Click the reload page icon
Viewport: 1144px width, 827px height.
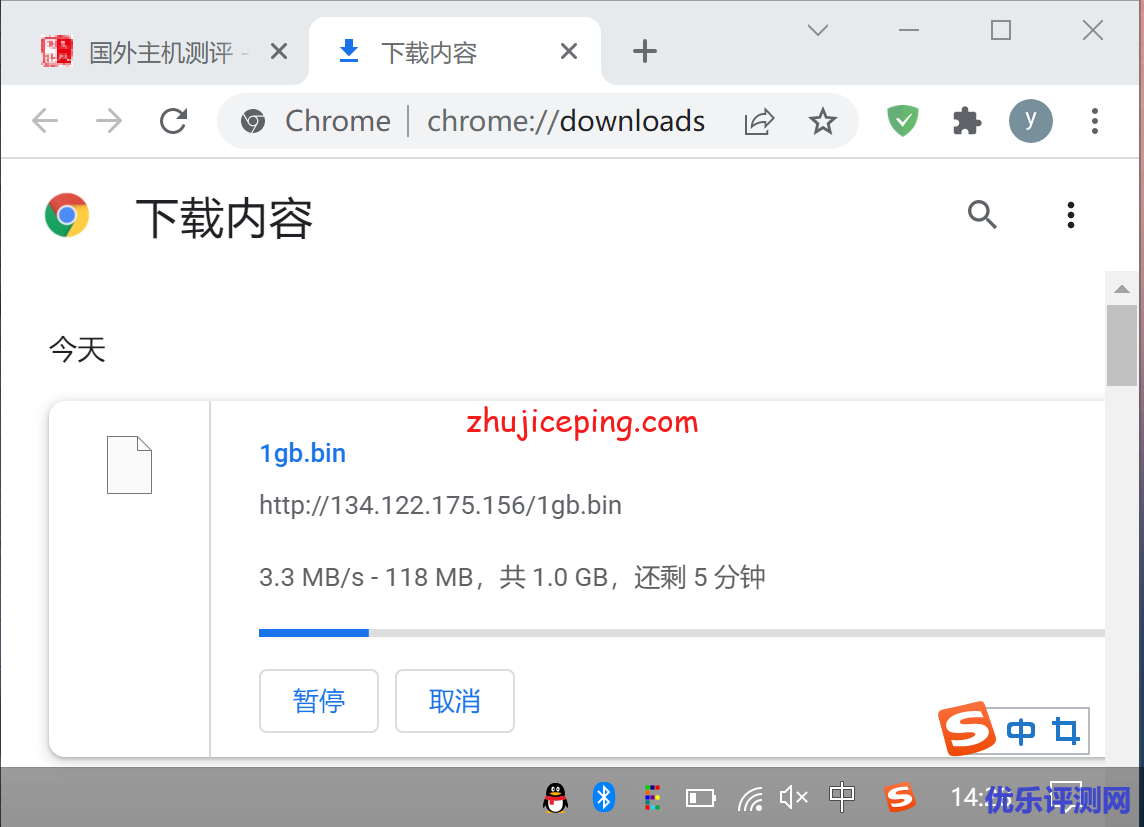[174, 121]
